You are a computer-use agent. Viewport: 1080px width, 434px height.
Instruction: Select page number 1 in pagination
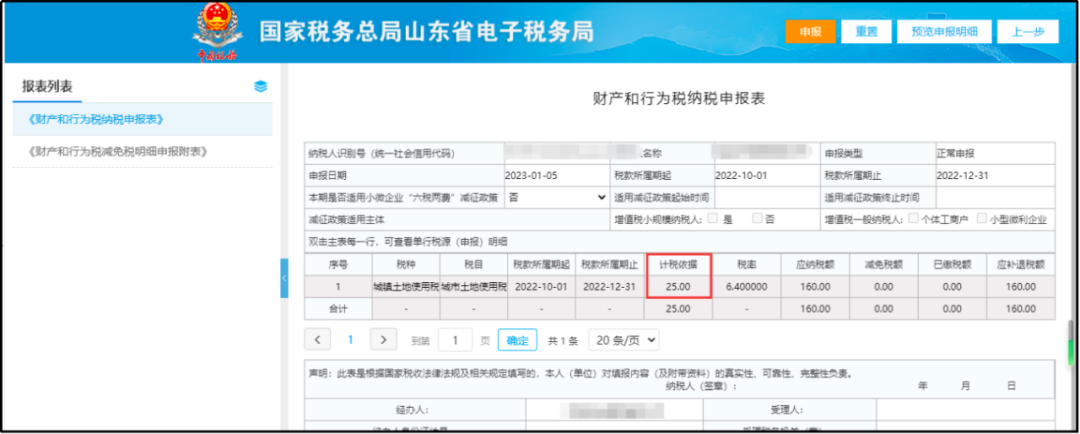[x=350, y=340]
